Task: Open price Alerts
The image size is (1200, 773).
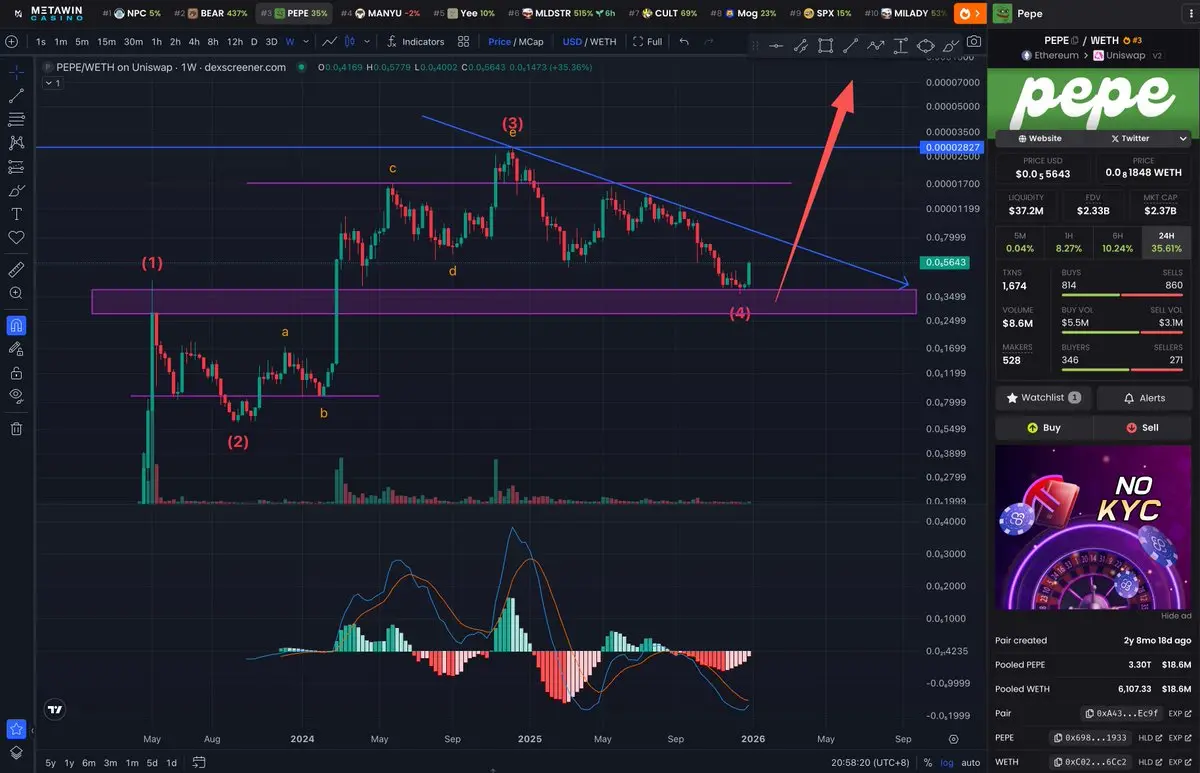Action: [x=1144, y=398]
